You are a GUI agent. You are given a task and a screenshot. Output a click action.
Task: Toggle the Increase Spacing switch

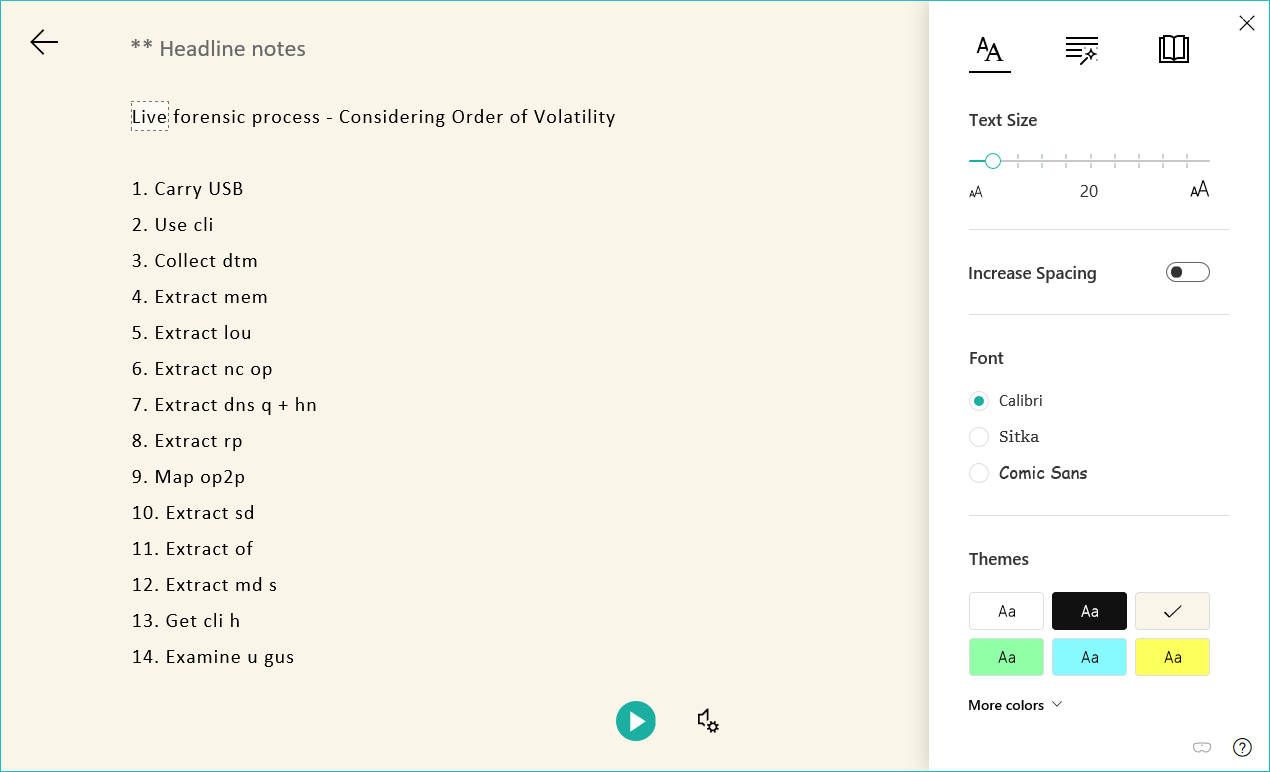1188,272
